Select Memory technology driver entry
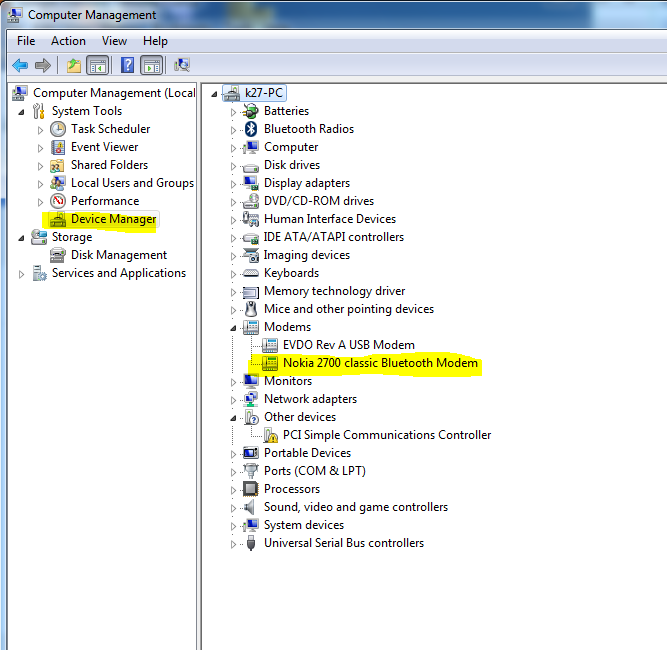Screen dimensions: 667x650 (334, 291)
